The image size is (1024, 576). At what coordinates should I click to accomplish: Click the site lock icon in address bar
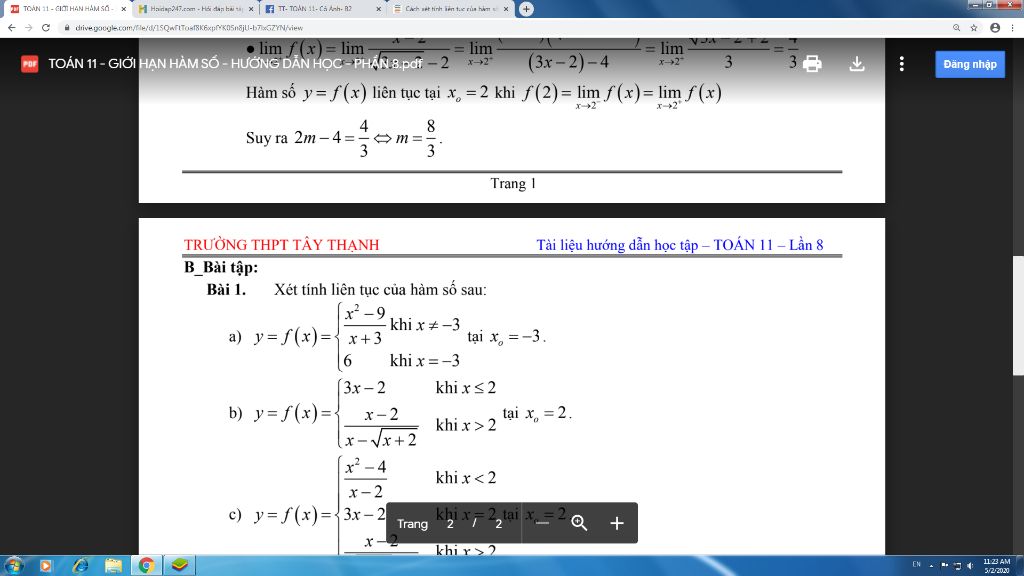(67, 27)
